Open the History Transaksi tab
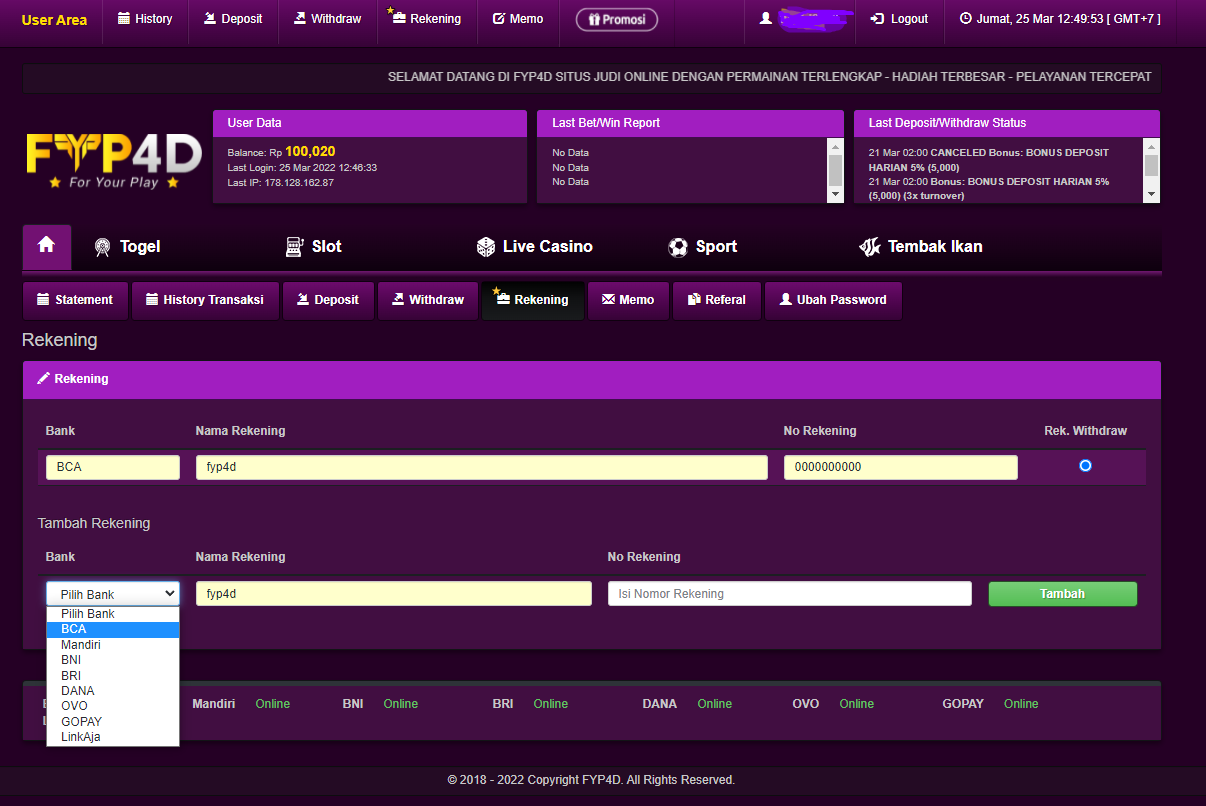Screen dimensions: 1206x806 205,300
